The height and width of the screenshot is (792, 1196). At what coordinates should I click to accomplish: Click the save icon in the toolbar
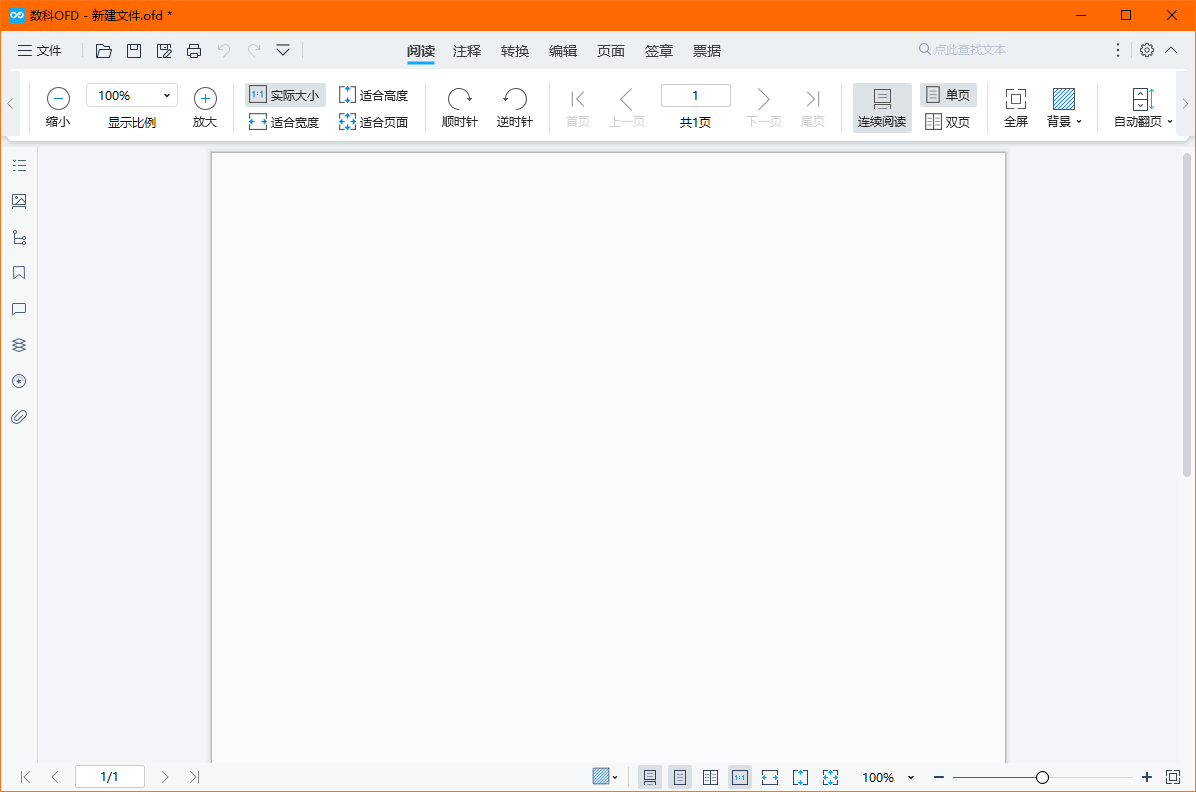(133, 49)
